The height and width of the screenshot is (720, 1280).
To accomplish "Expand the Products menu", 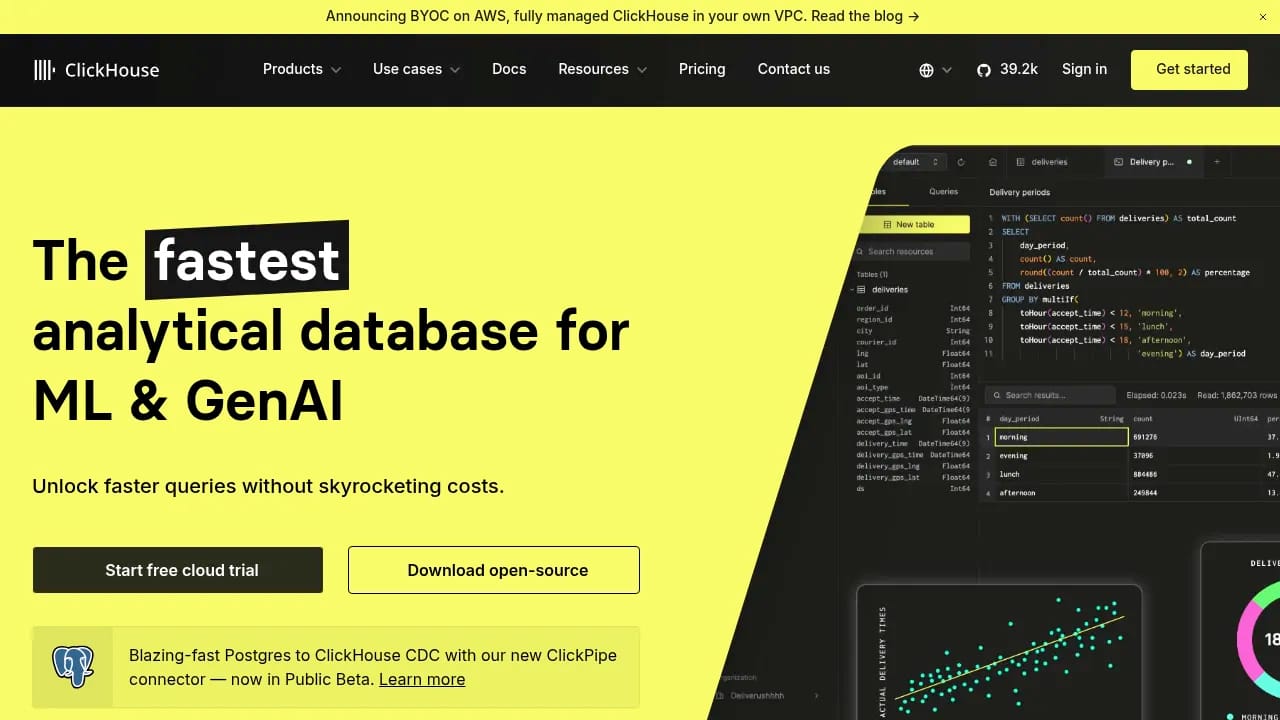I will 302,69.
